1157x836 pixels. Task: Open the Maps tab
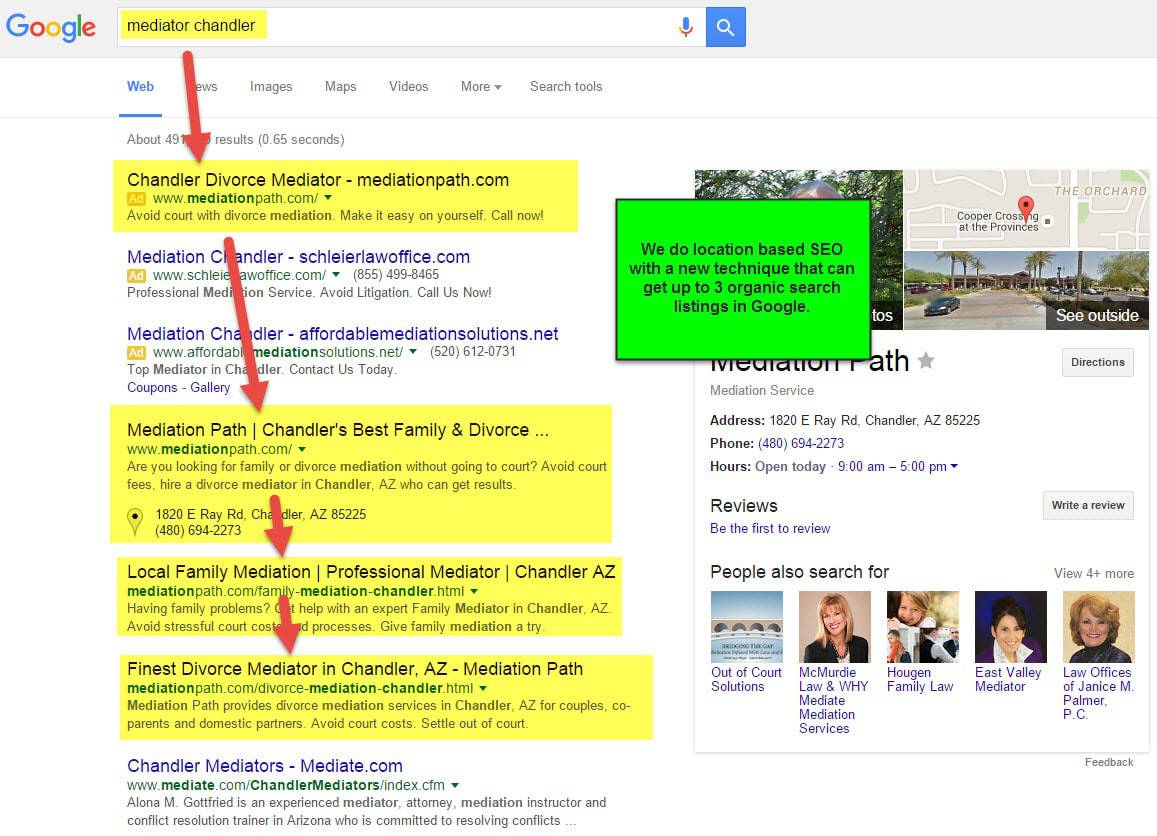pyautogui.click(x=340, y=87)
